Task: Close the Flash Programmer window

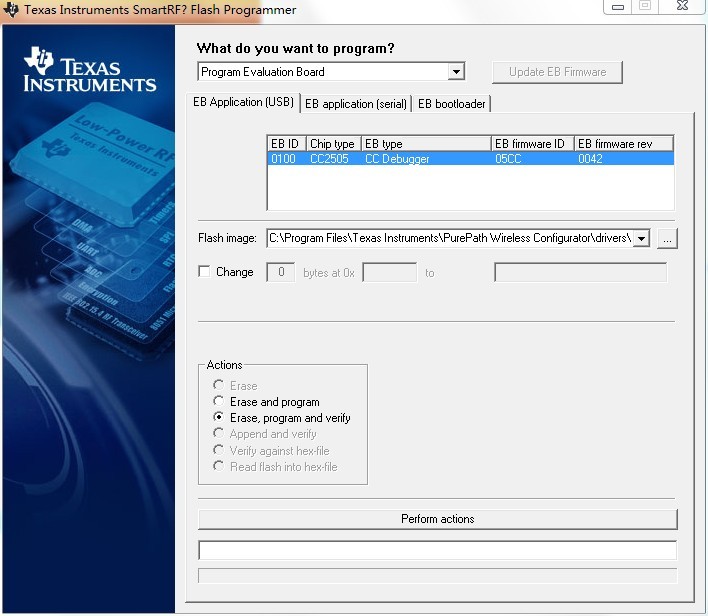Action: (x=682, y=6)
